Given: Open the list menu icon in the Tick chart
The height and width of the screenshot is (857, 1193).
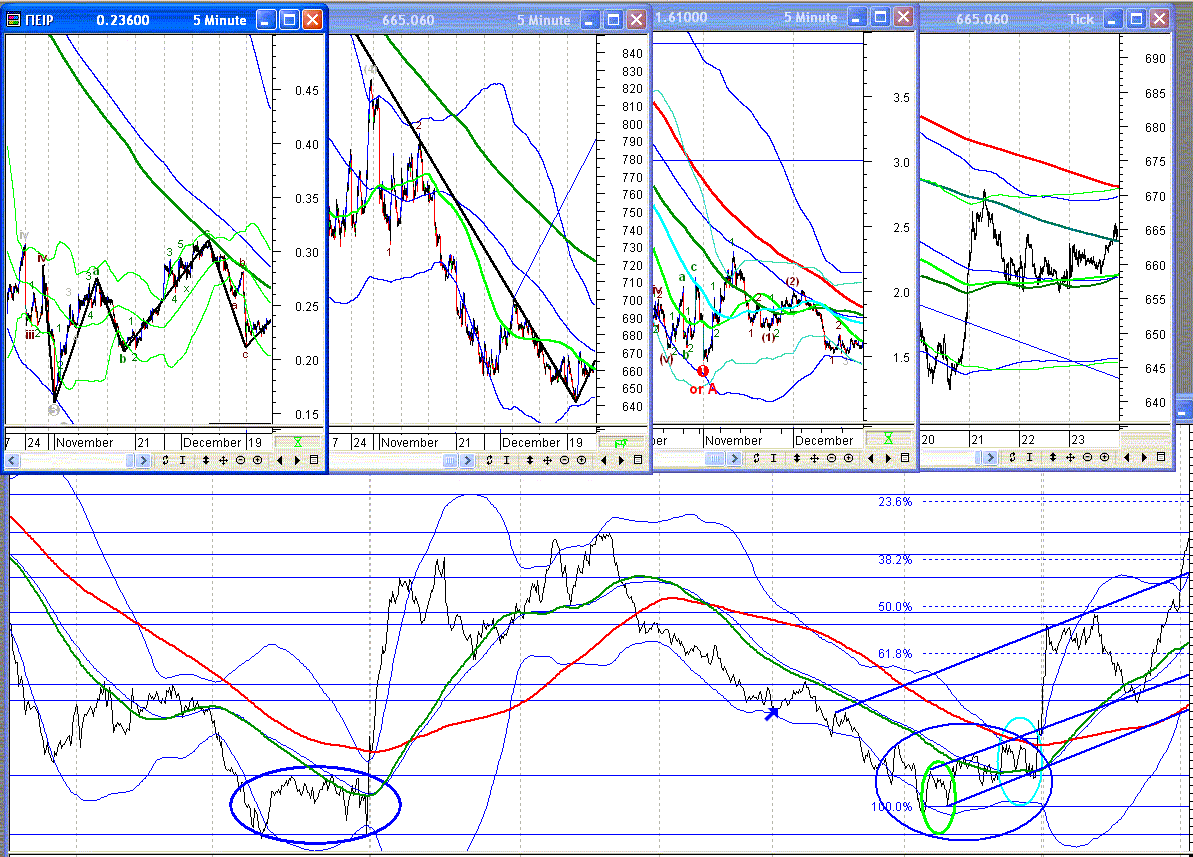Looking at the screenshot, I should (x=1160, y=457).
